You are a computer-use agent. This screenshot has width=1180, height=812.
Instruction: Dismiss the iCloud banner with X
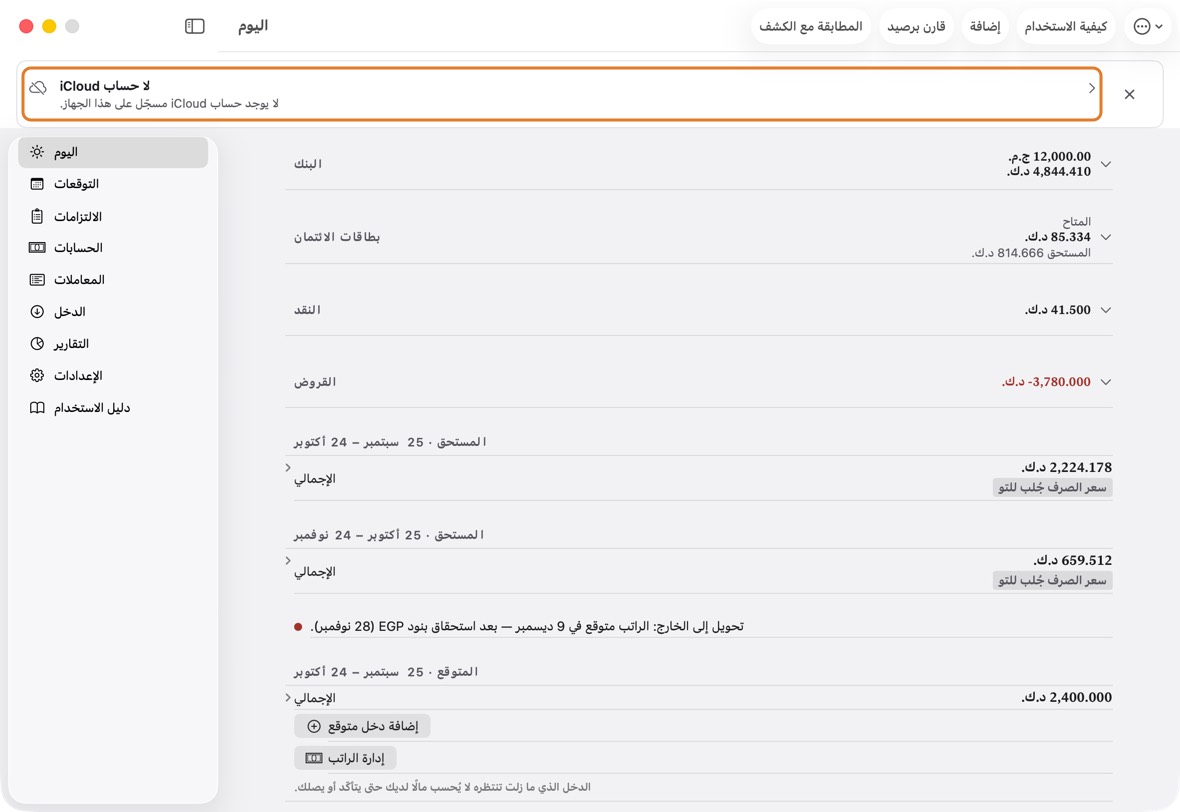pos(1129,94)
